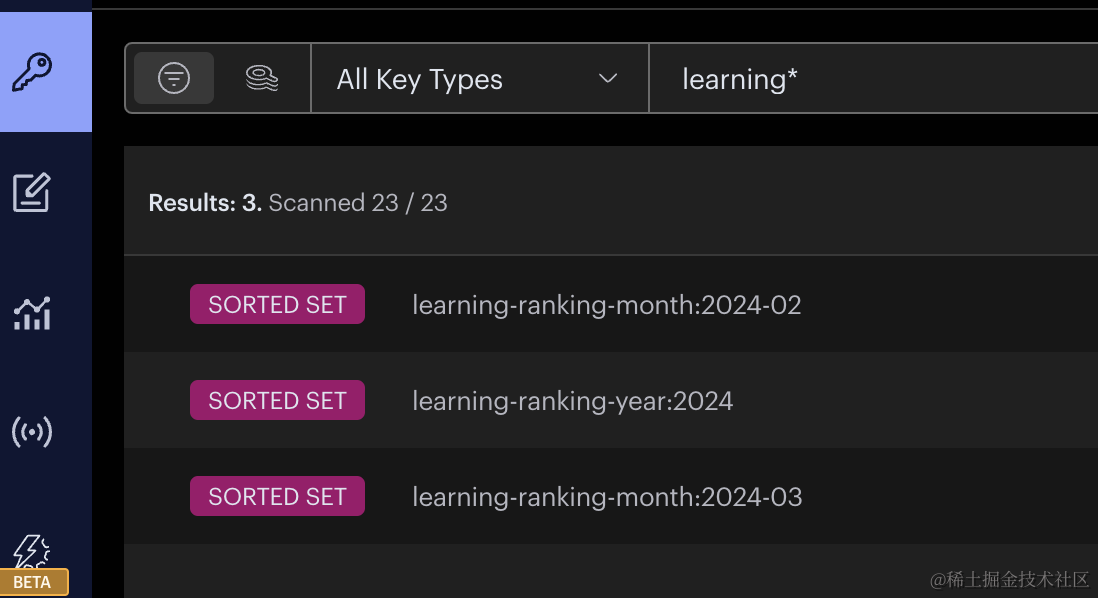Screen dimensions: 1098x598
Task: Click SORTED SET badge for learning-ranking-month:2024-02
Action: pyautogui.click(x=277, y=305)
